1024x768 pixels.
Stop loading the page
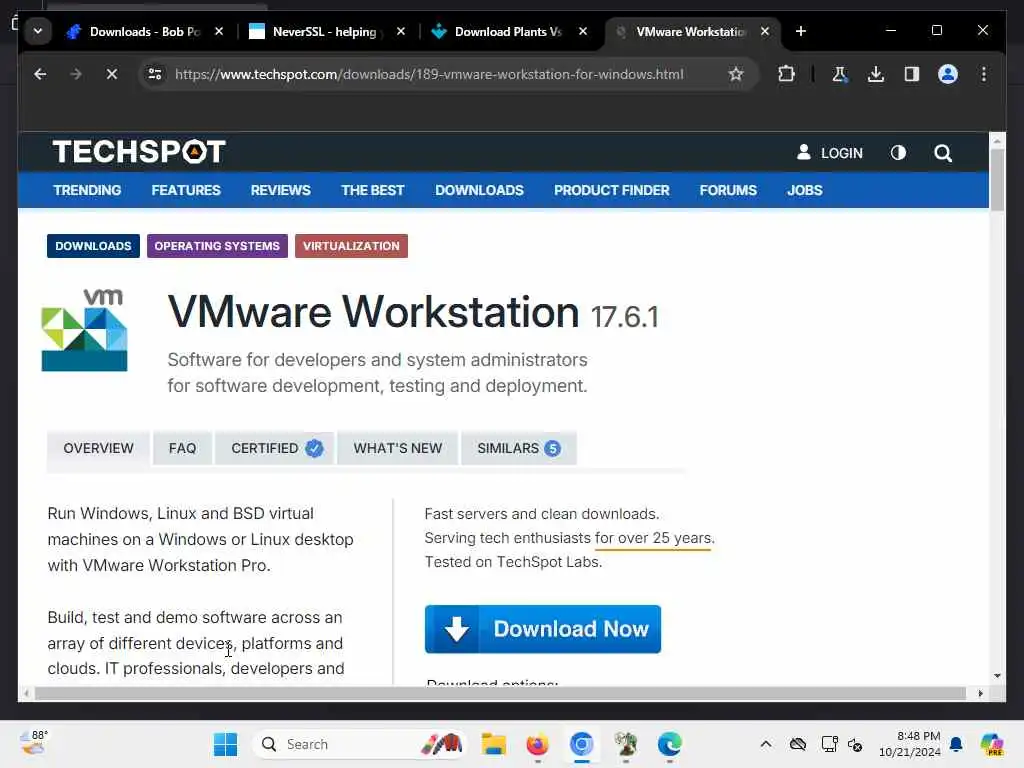coord(112,74)
